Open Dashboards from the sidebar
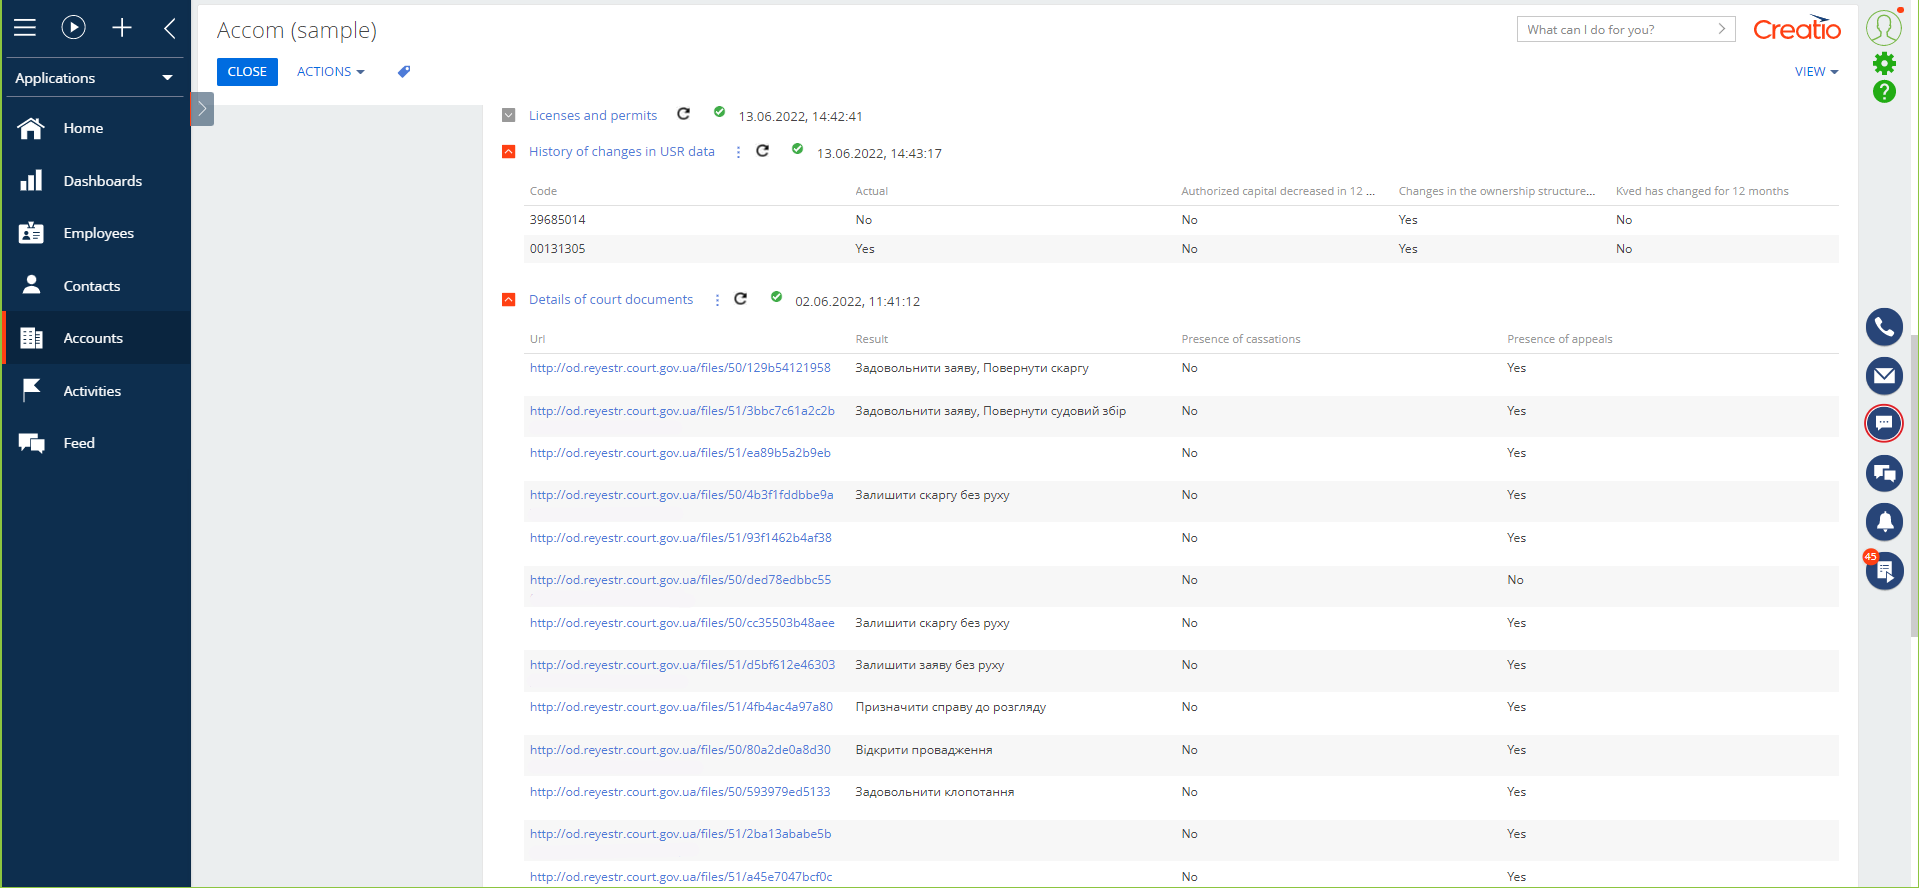1919x888 pixels. (102, 181)
